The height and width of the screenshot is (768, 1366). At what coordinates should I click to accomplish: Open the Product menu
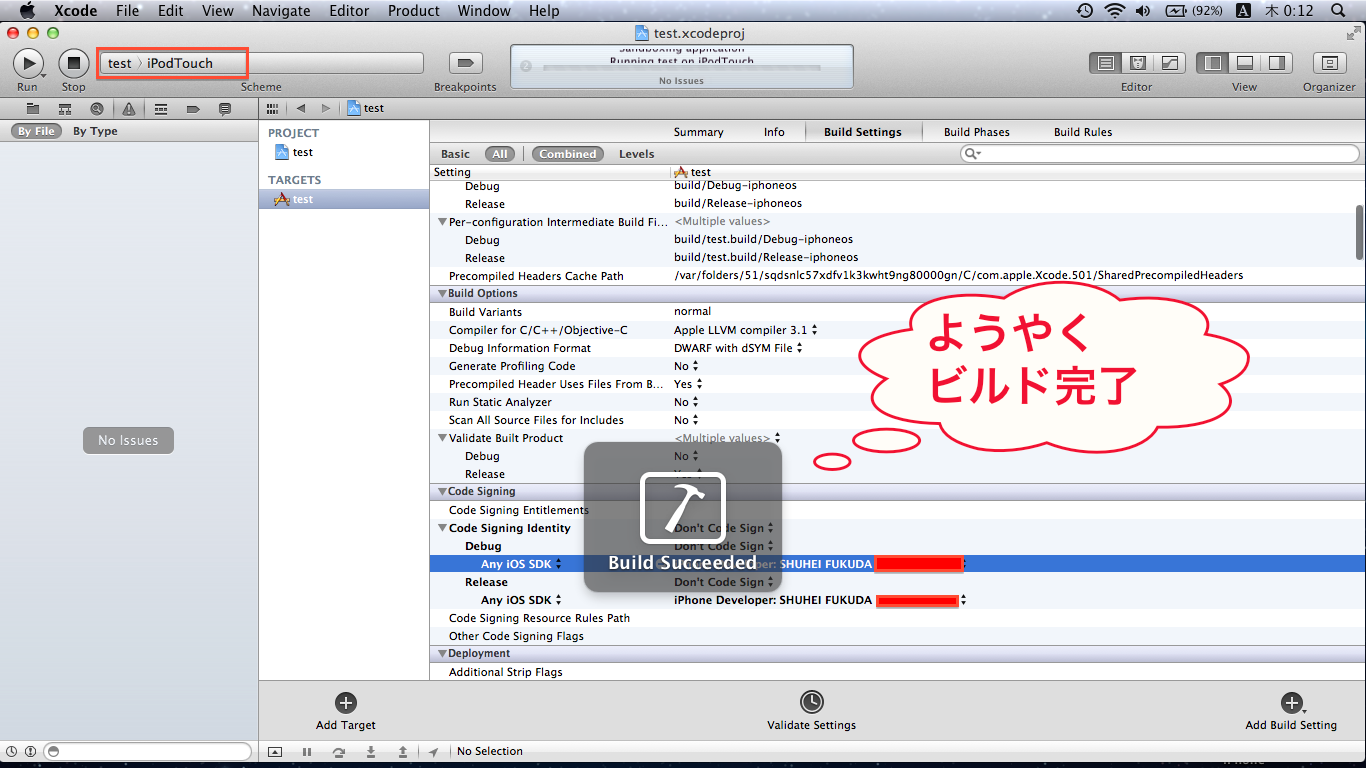[x=414, y=11]
